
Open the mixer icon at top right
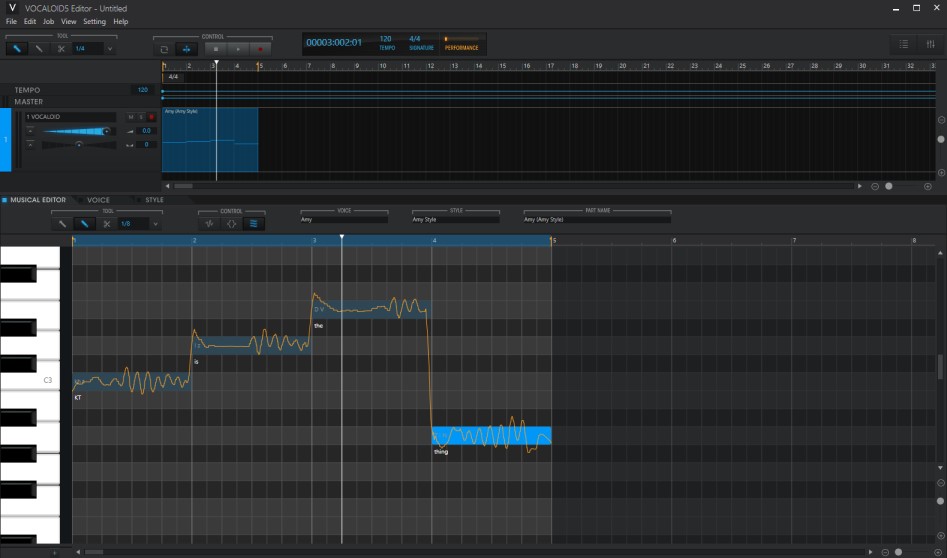pos(930,44)
